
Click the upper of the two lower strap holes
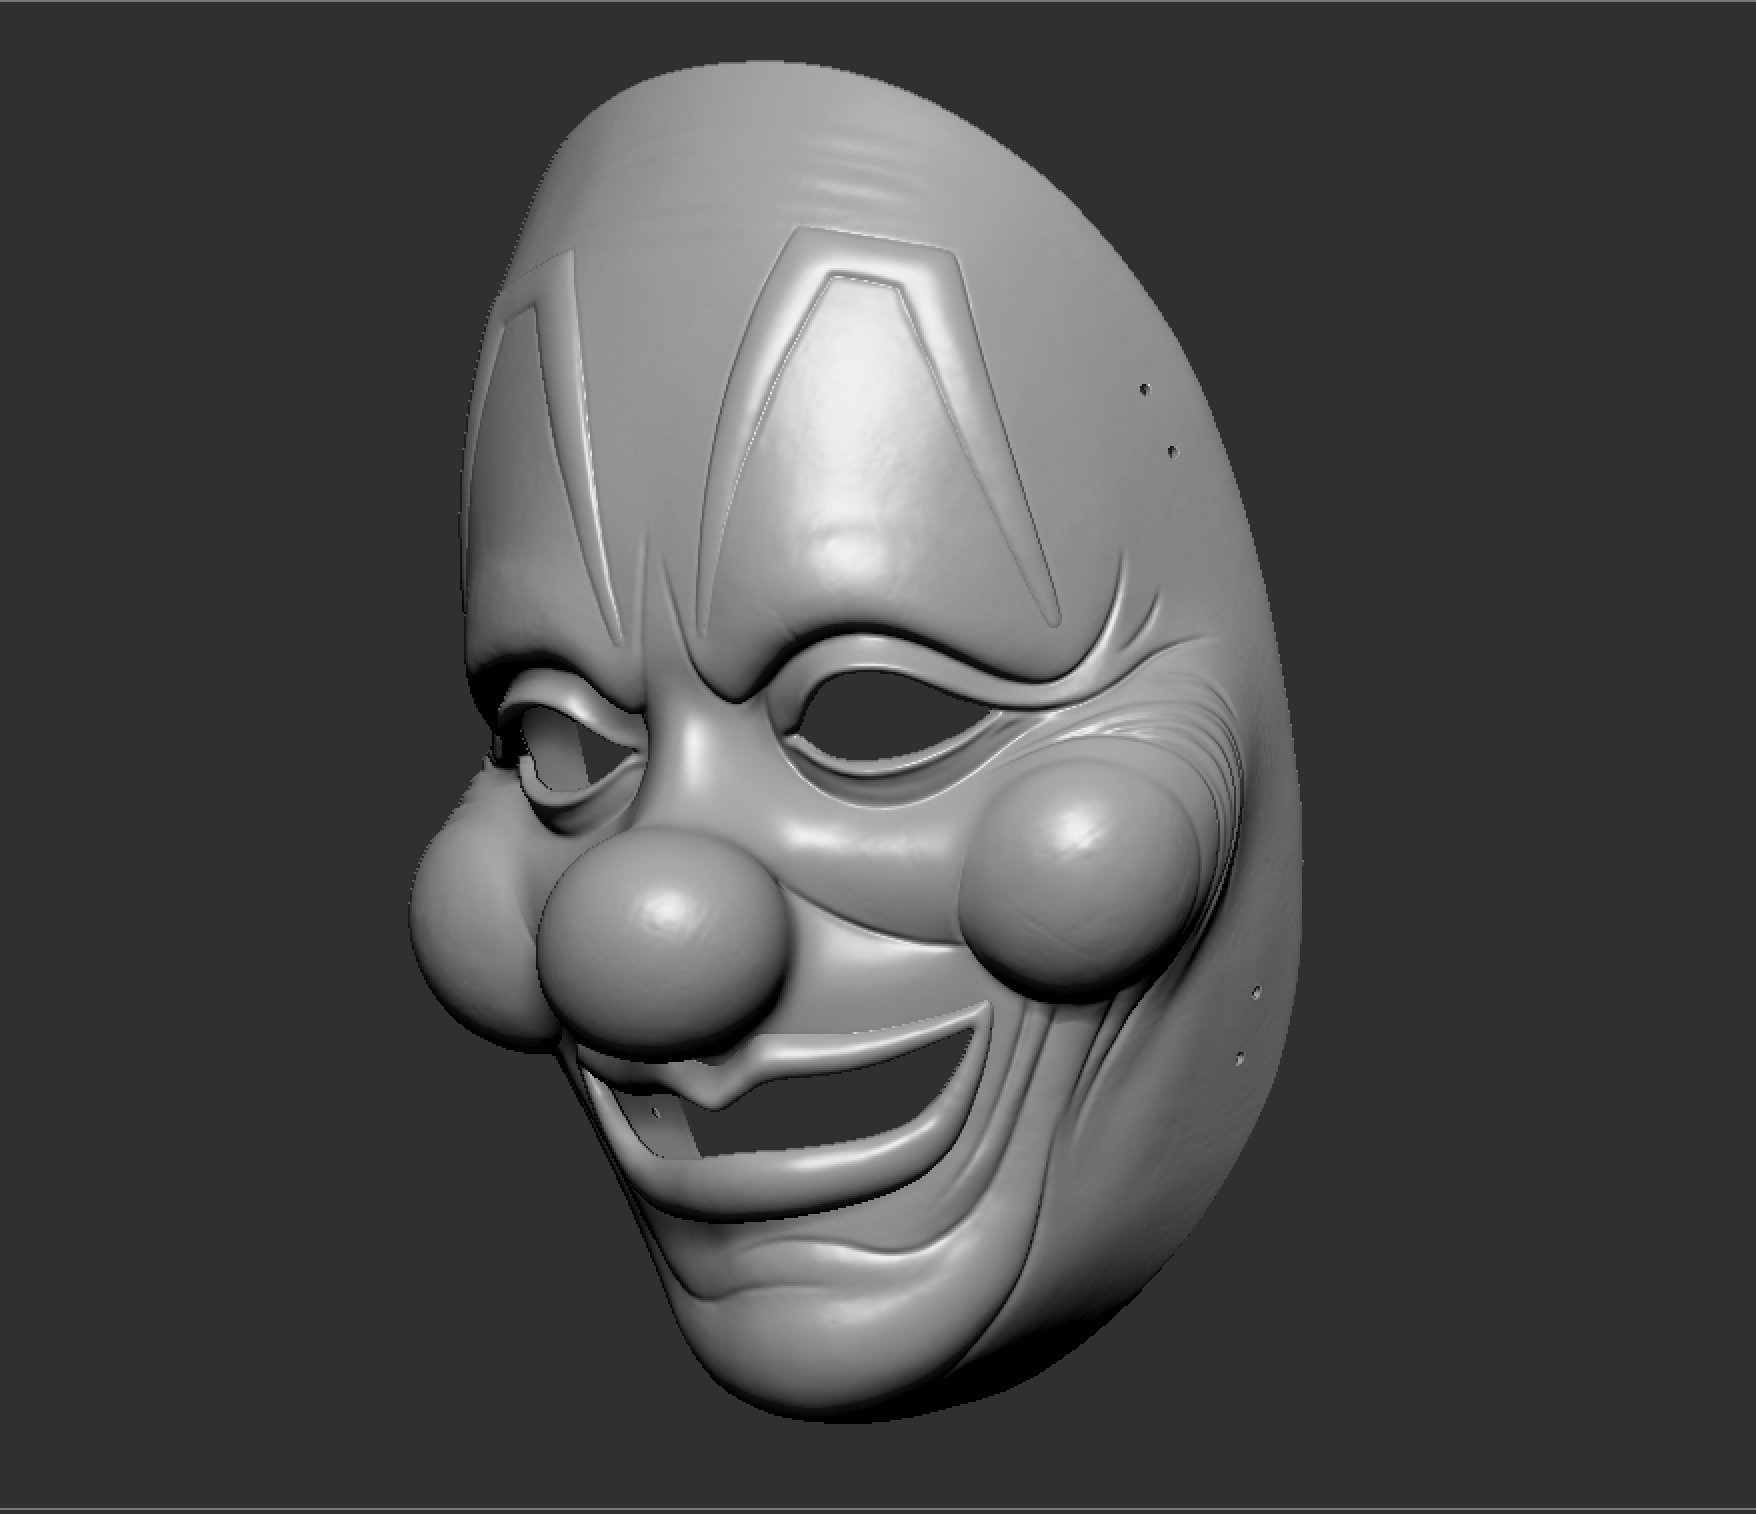[x=1257, y=992]
